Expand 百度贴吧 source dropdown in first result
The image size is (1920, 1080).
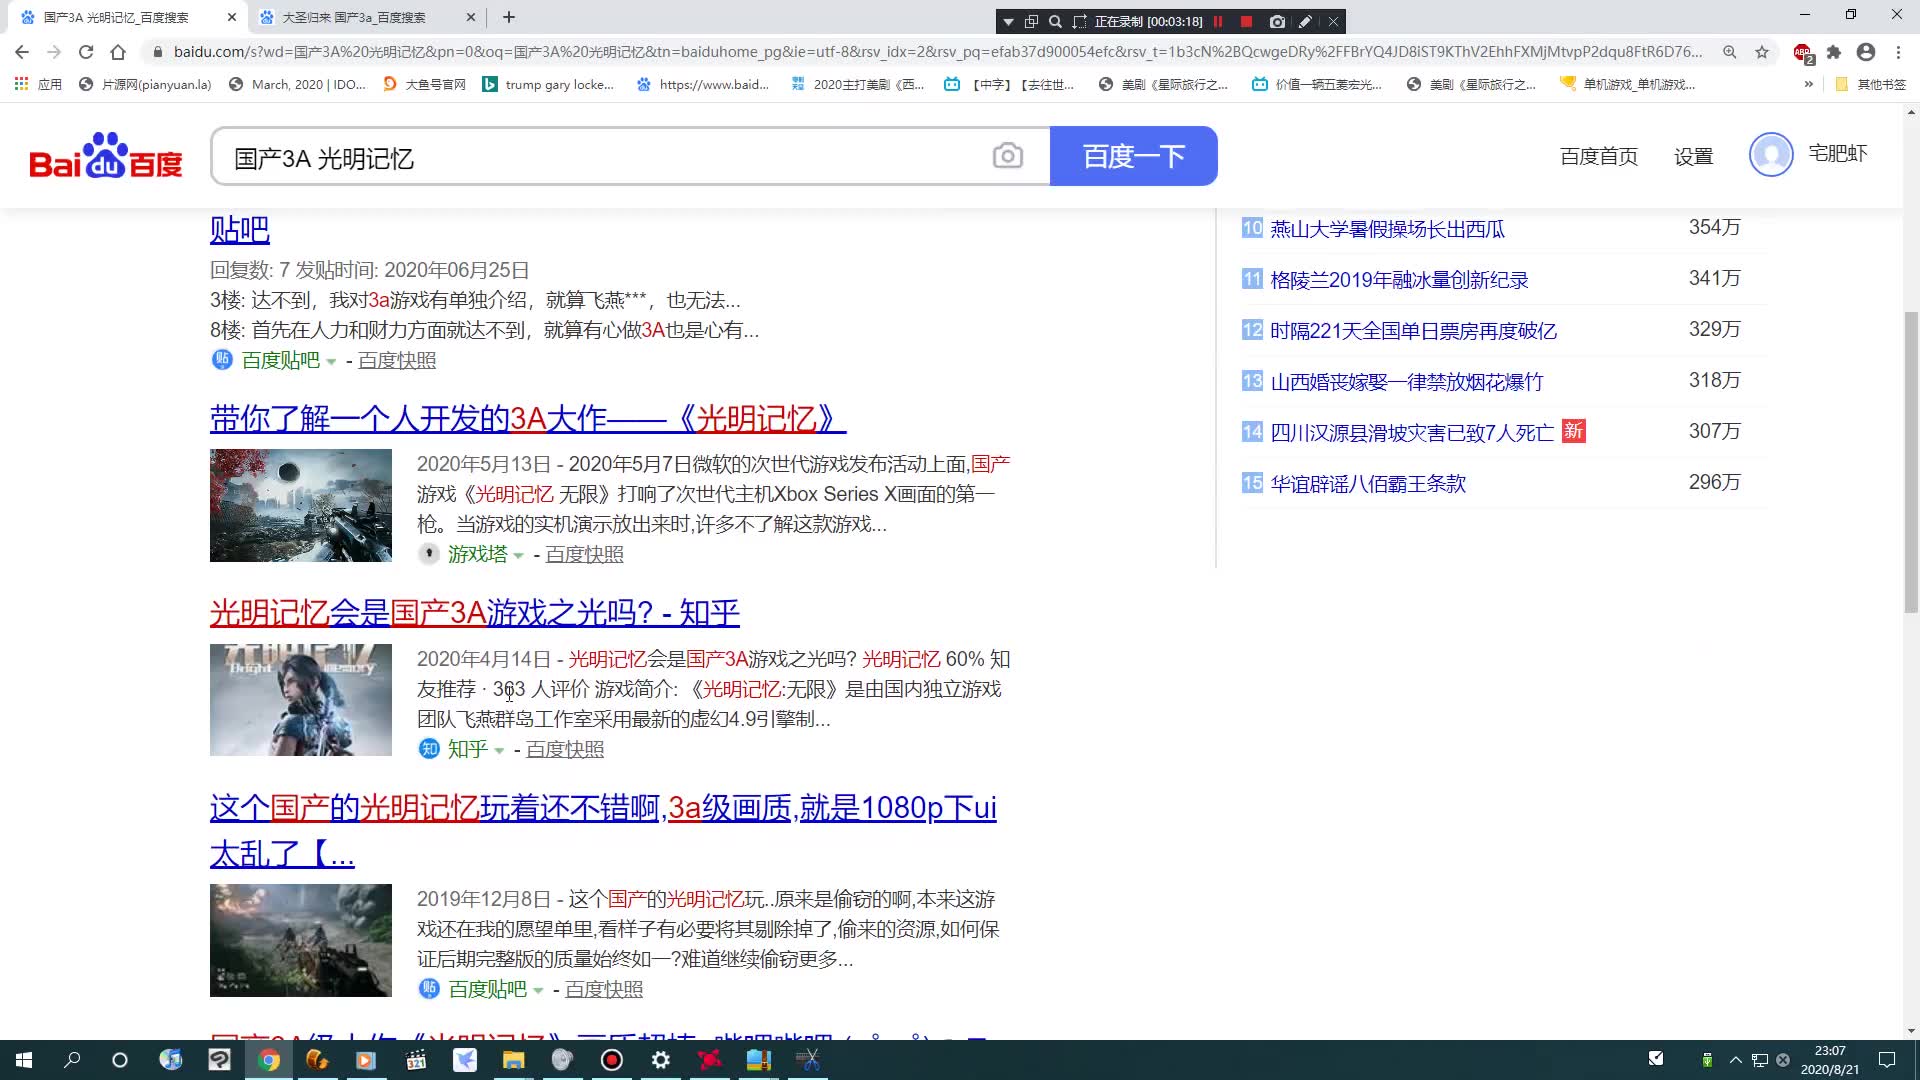pyautogui.click(x=331, y=361)
